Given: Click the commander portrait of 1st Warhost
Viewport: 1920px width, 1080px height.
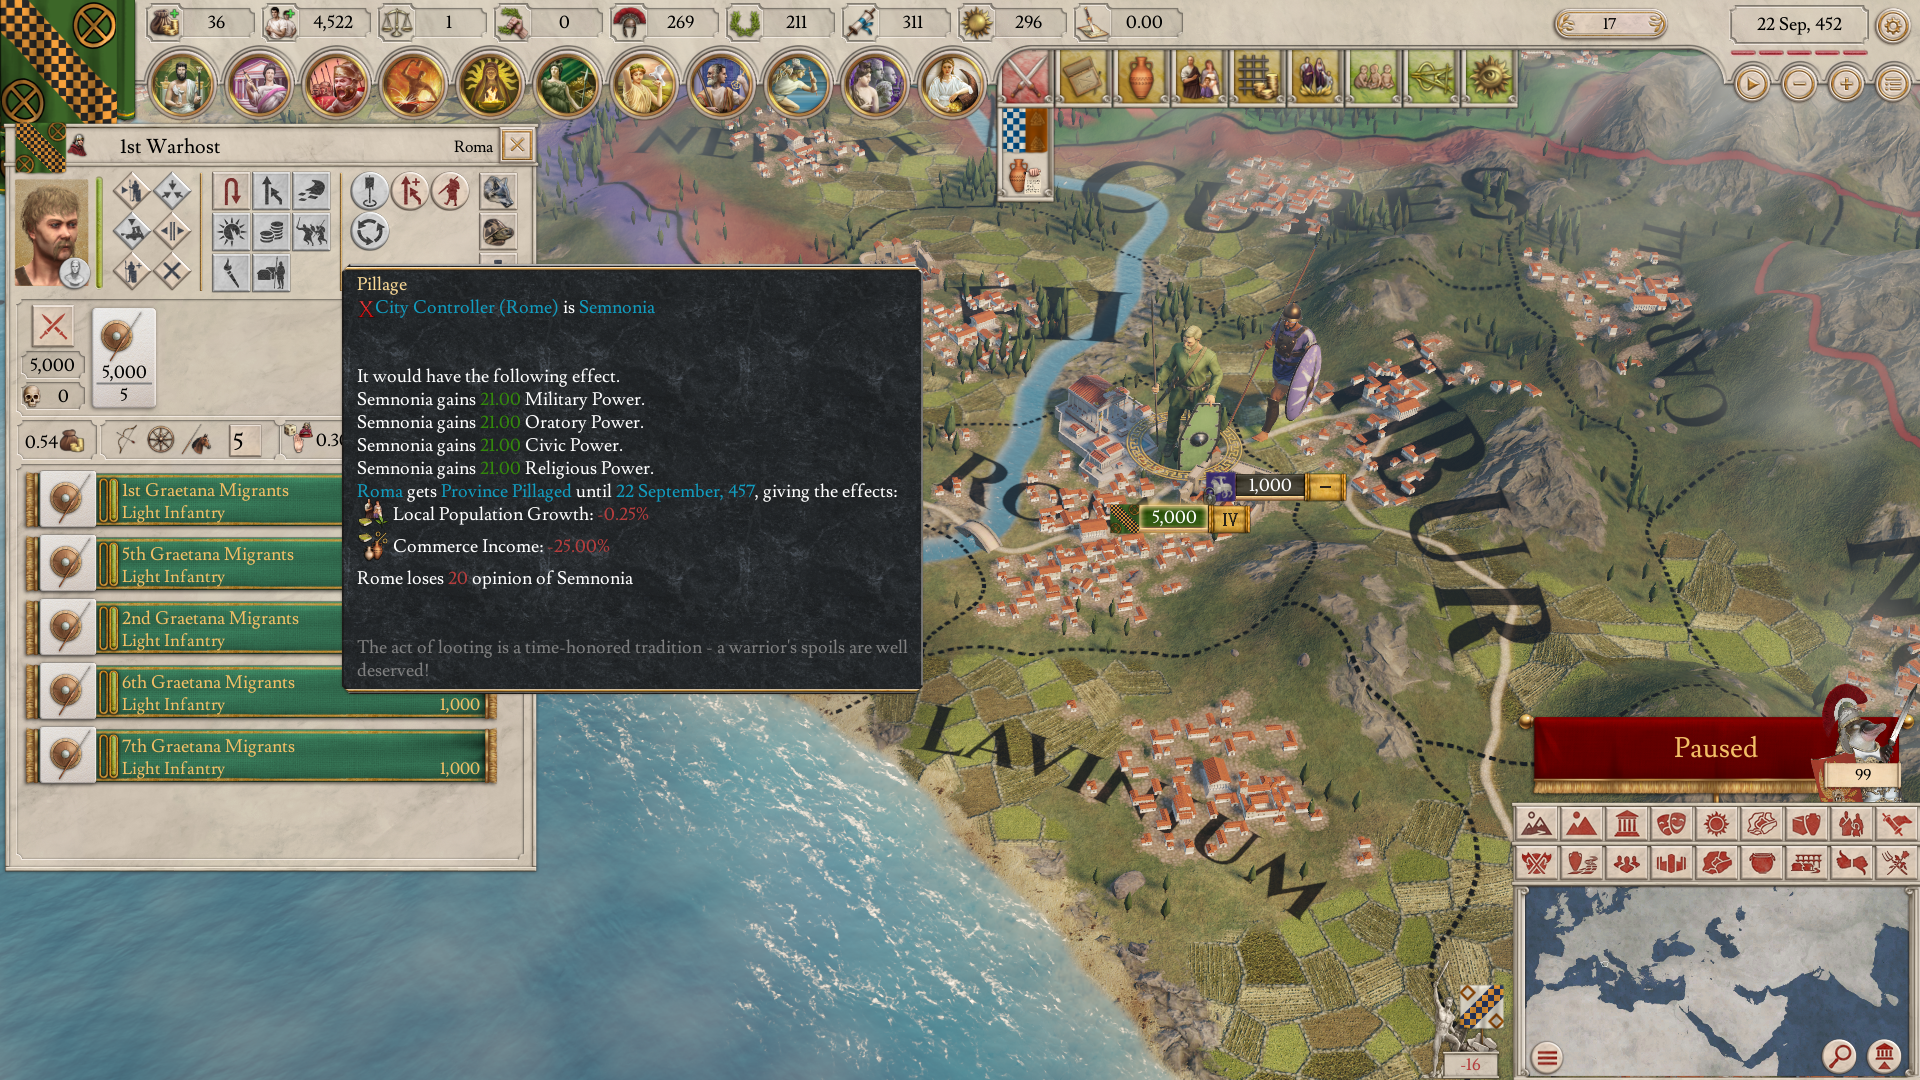Looking at the screenshot, I should (51, 233).
